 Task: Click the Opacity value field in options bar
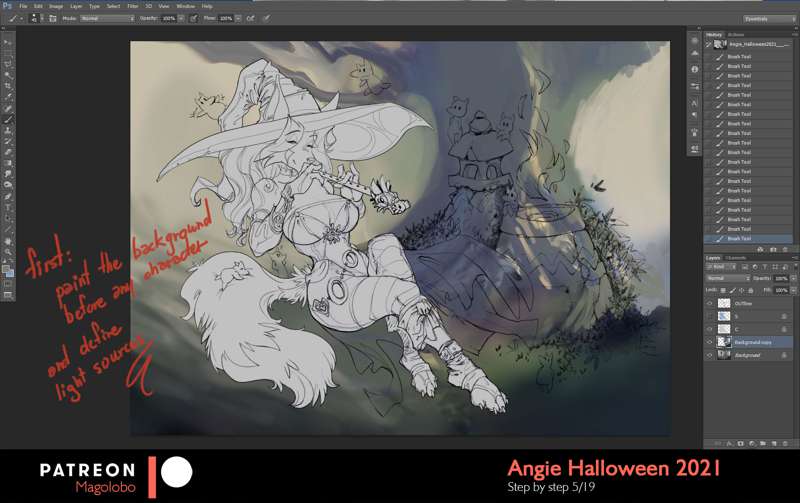coord(168,18)
